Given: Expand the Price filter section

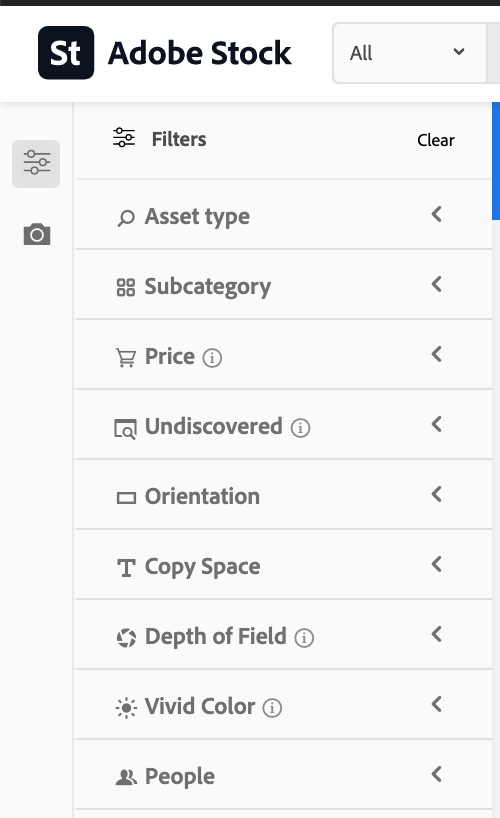Looking at the screenshot, I should pos(284,355).
